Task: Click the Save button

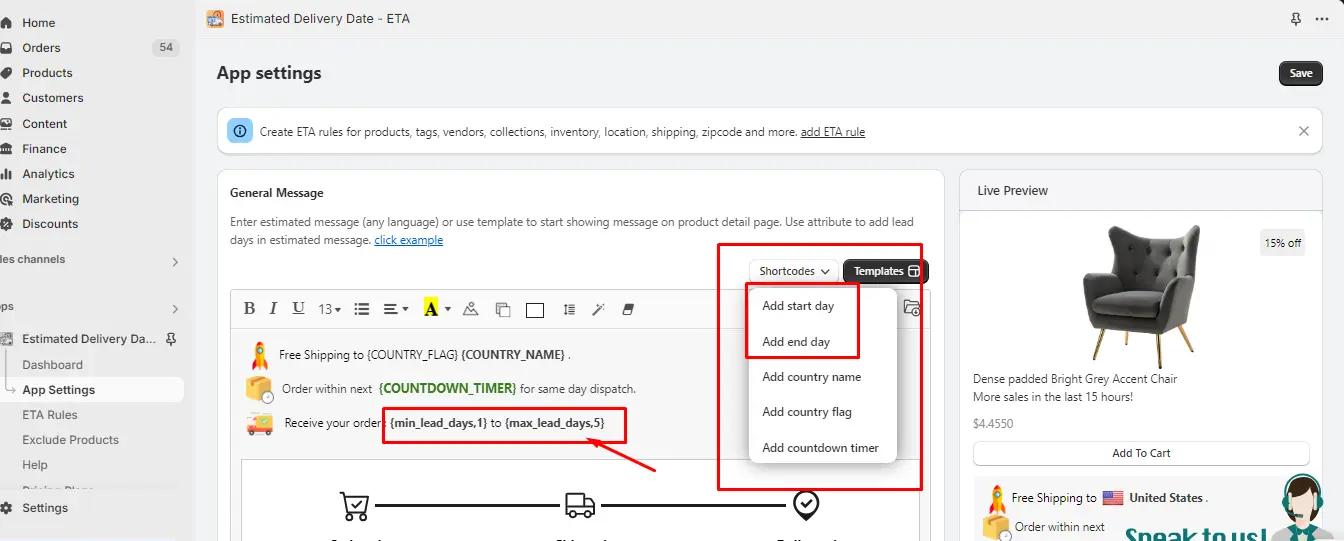Action: point(1300,73)
